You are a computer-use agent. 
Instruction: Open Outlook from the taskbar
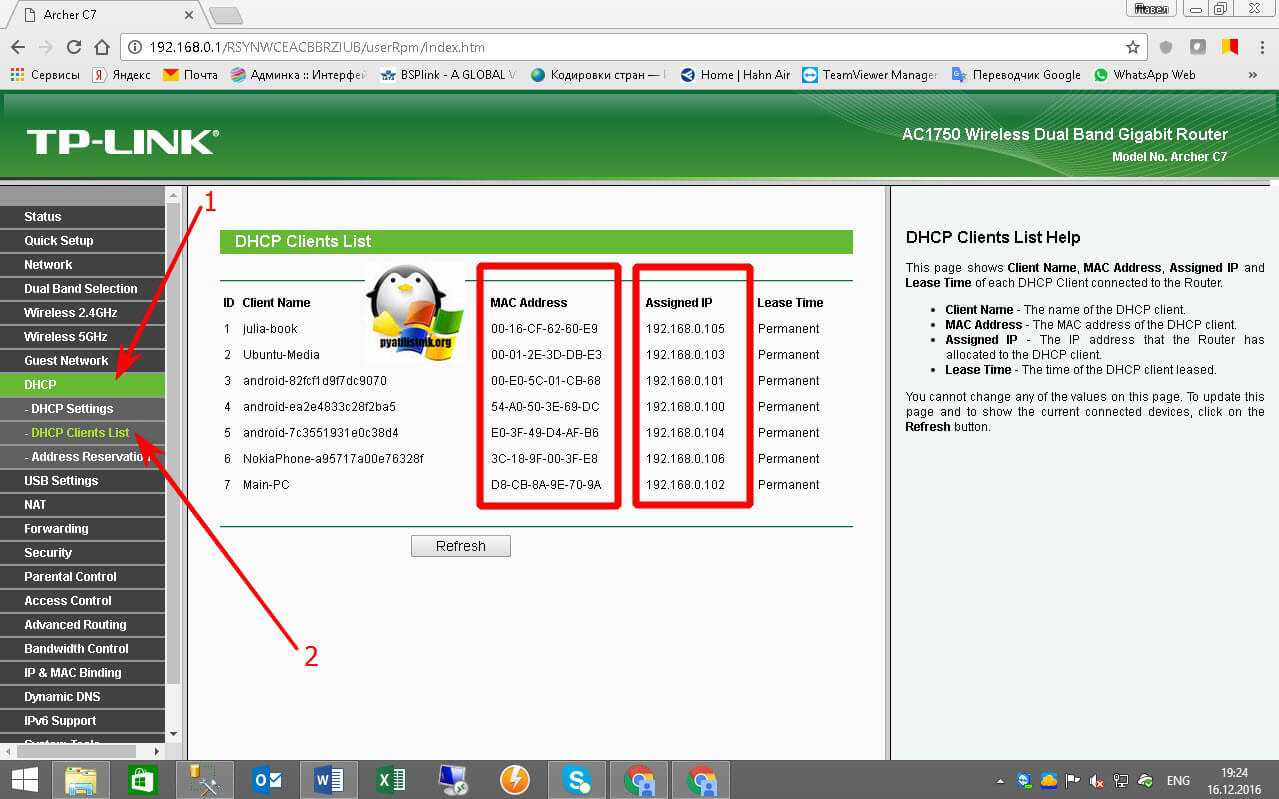[x=267, y=780]
